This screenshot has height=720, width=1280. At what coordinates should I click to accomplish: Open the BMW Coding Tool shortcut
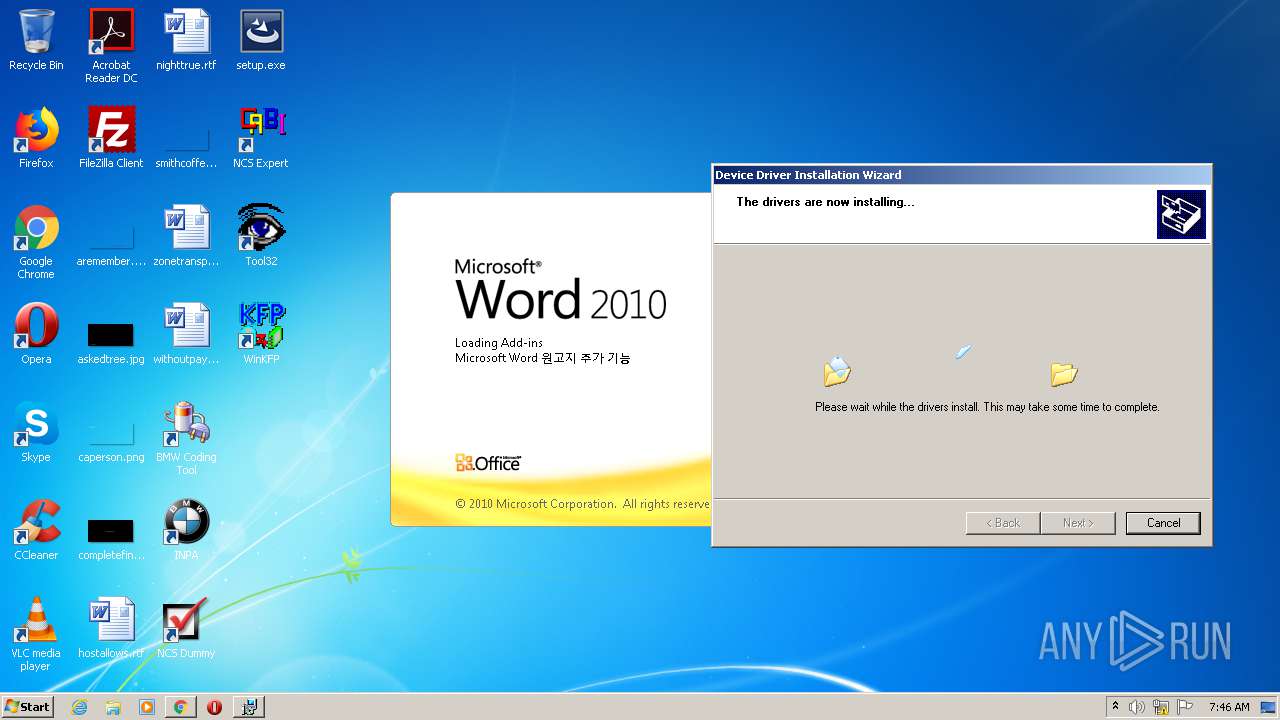pyautogui.click(x=186, y=438)
